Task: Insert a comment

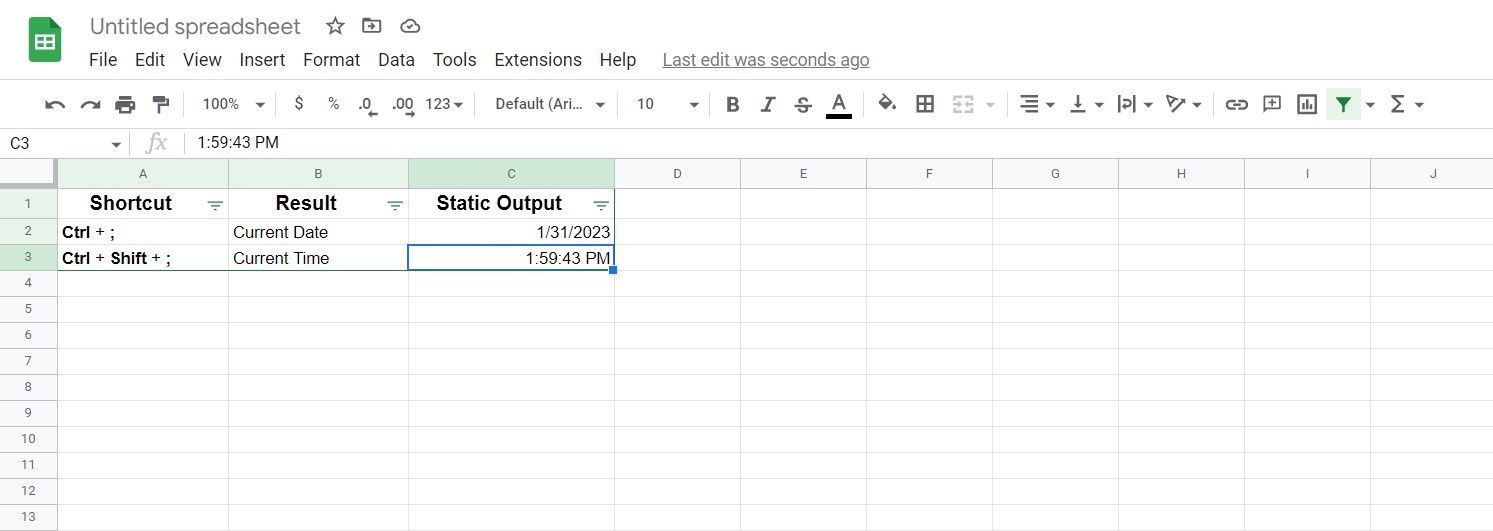Action: (x=1272, y=104)
